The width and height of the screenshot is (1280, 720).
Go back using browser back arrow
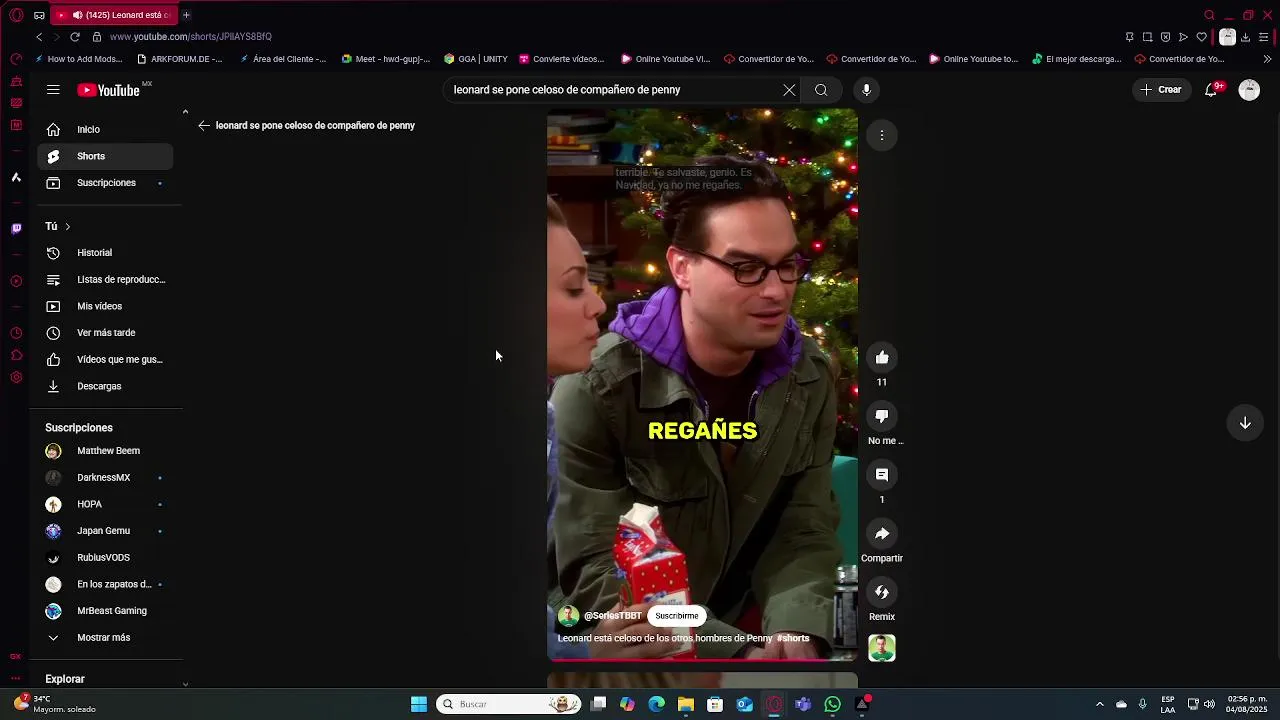tap(39, 37)
